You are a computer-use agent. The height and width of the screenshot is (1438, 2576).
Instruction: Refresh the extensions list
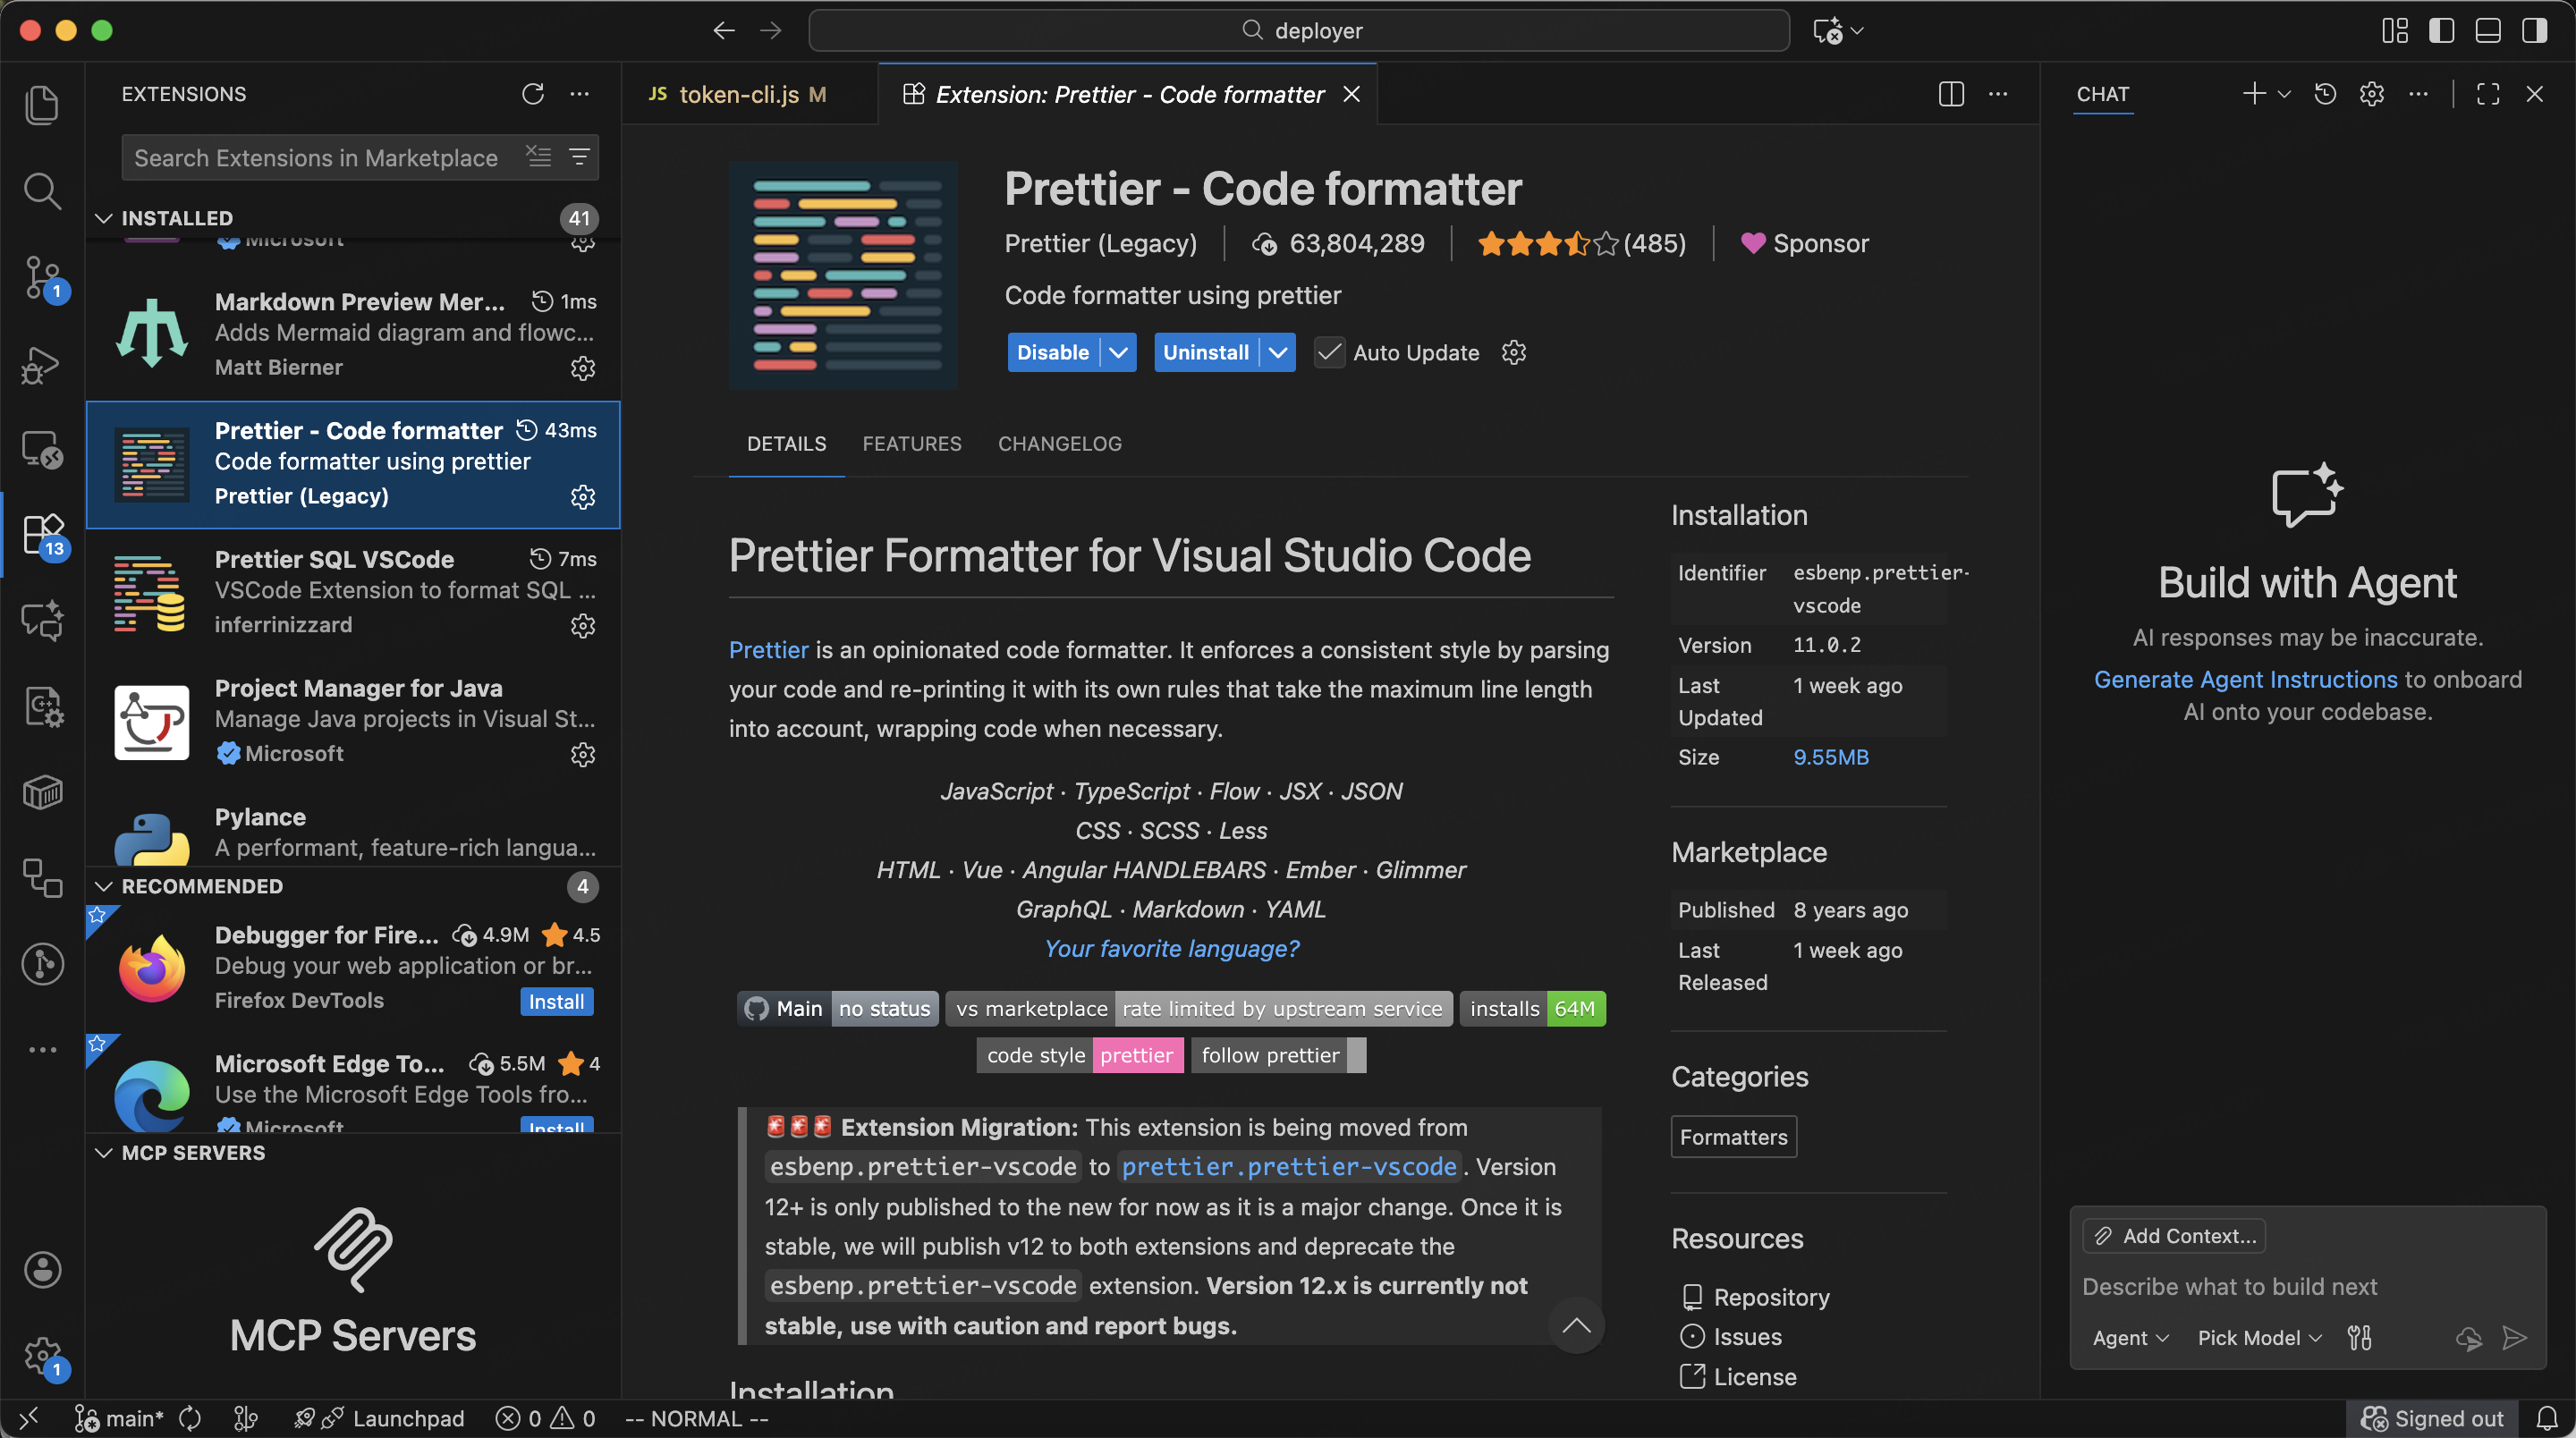click(x=532, y=94)
